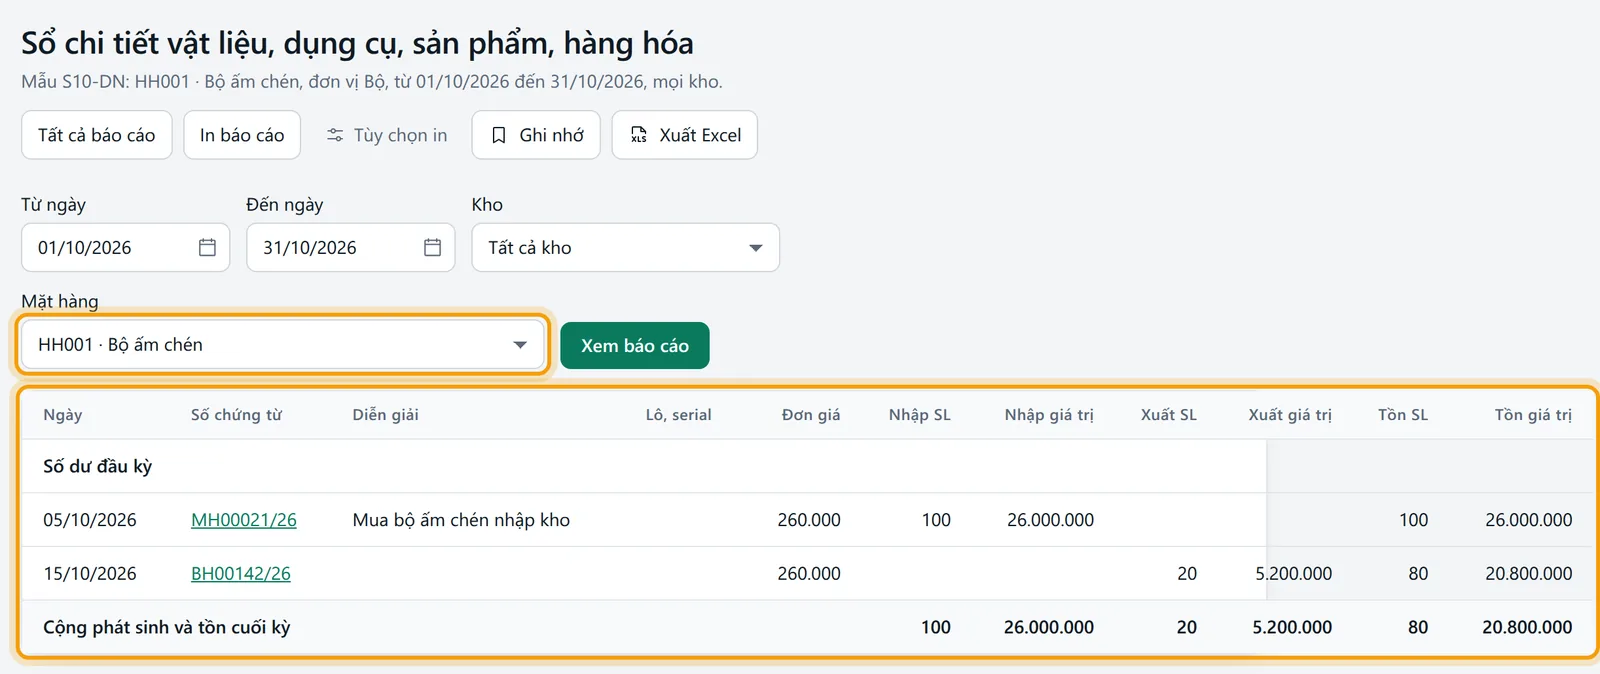Click the Nhập giá trị column header
The width and height of the screenshot is (1600, 674).
pos(1049,415)
